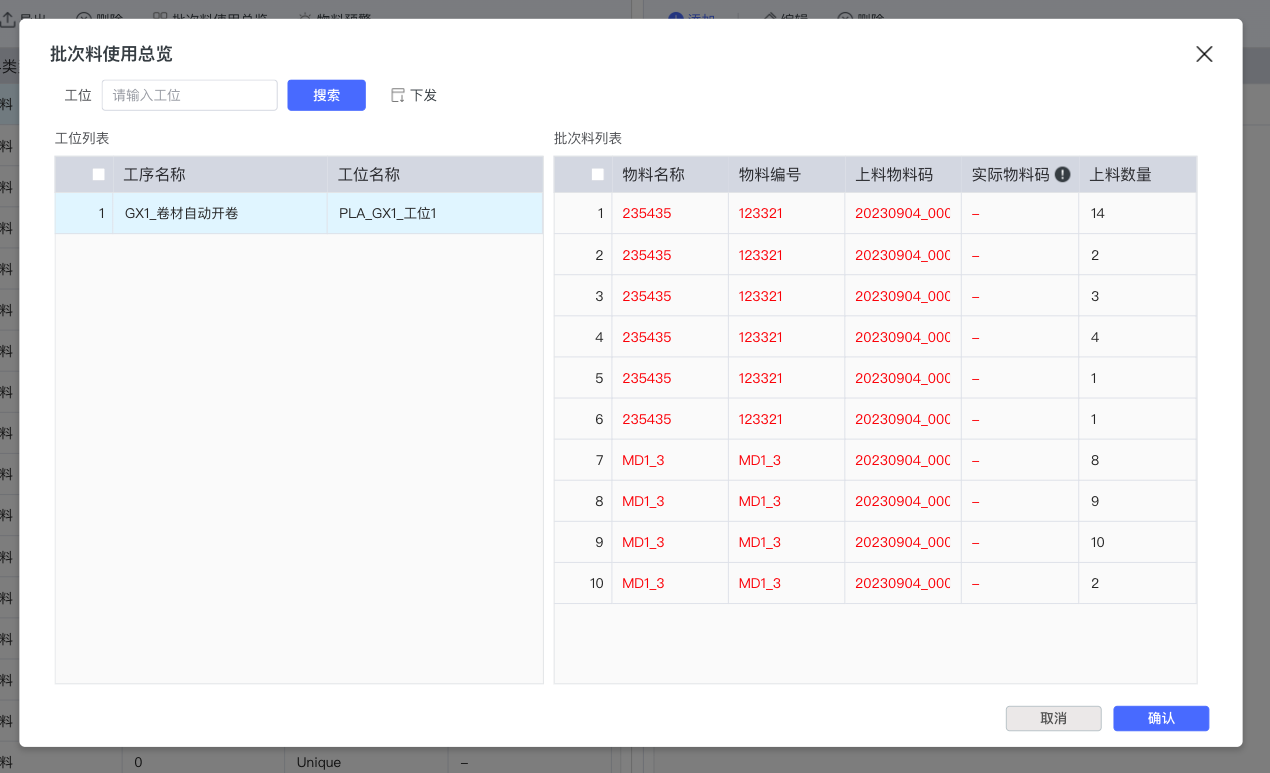Select the GX1_卷材自动开卷 cell in 工位列表
This screenshot has height=773, width=1270.
(x=181, y=213)
